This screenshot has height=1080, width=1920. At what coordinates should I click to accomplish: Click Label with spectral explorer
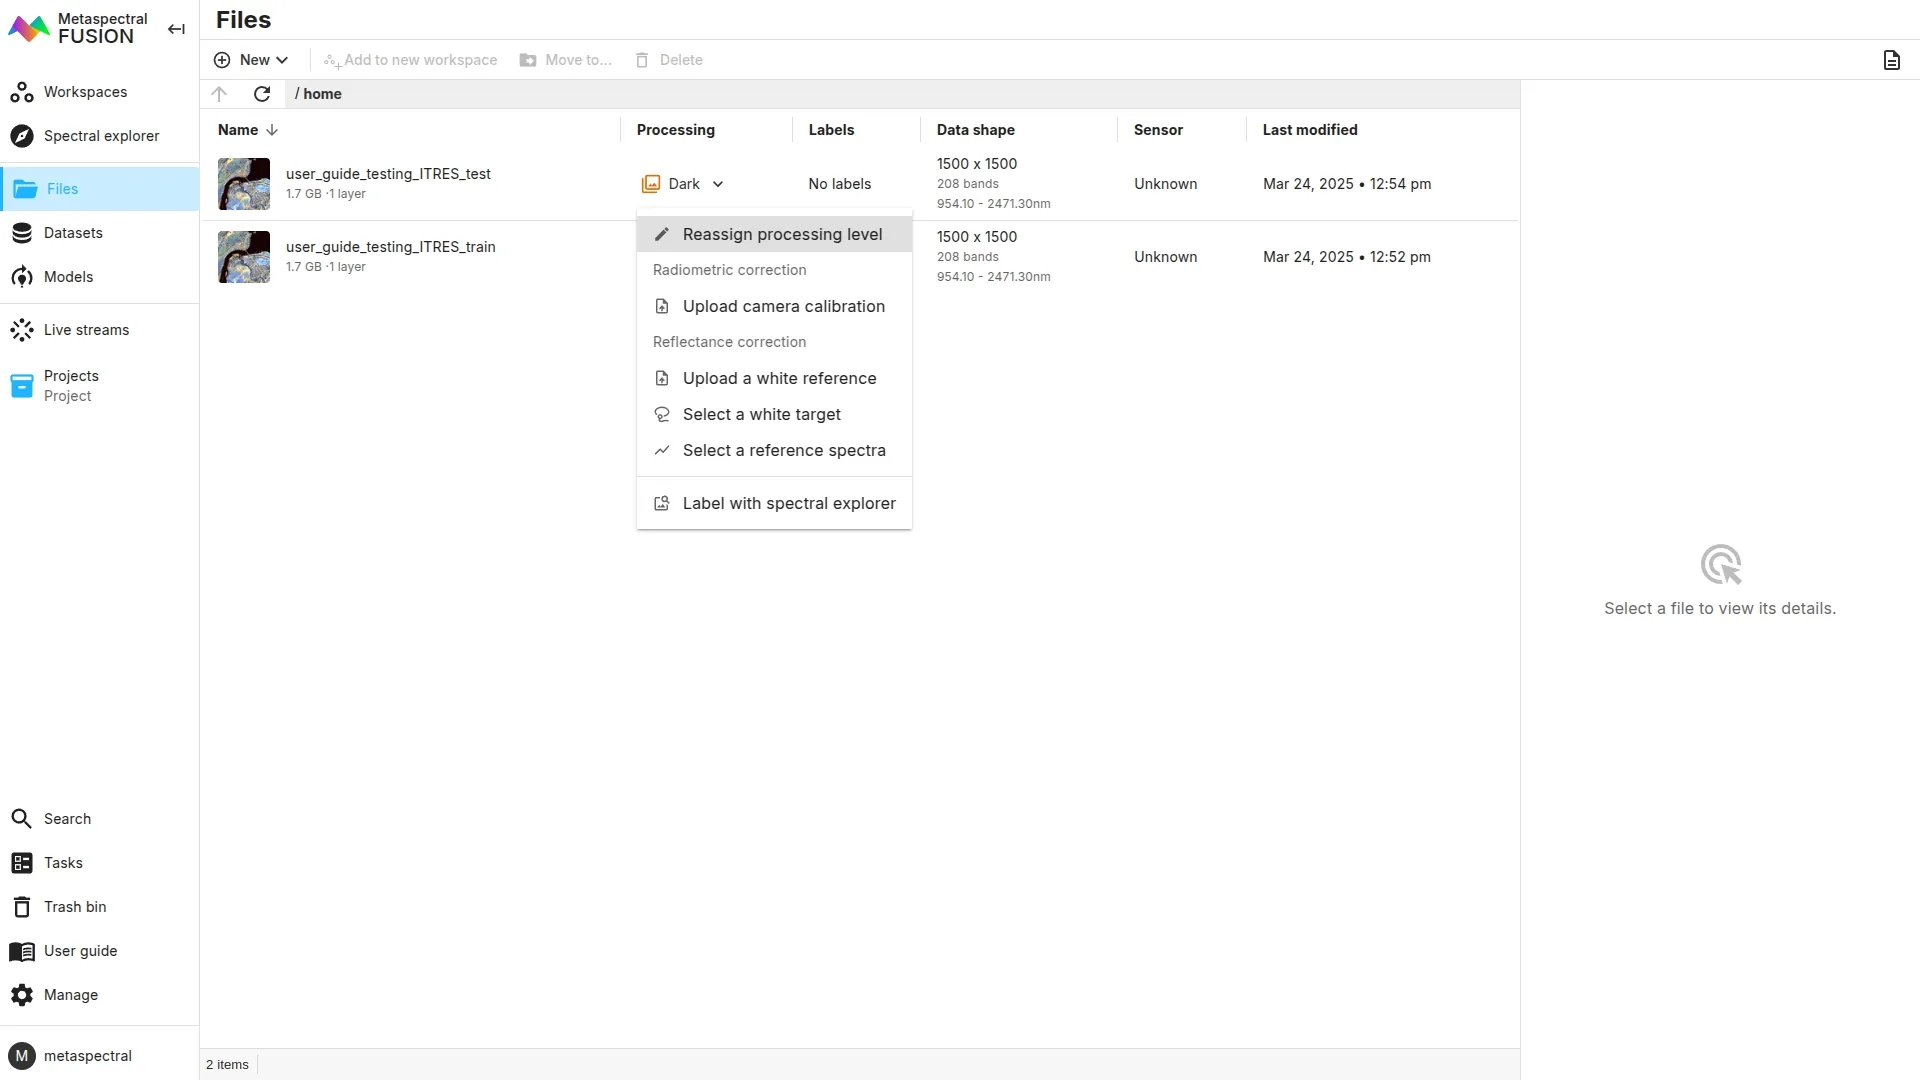pos(788,503)
